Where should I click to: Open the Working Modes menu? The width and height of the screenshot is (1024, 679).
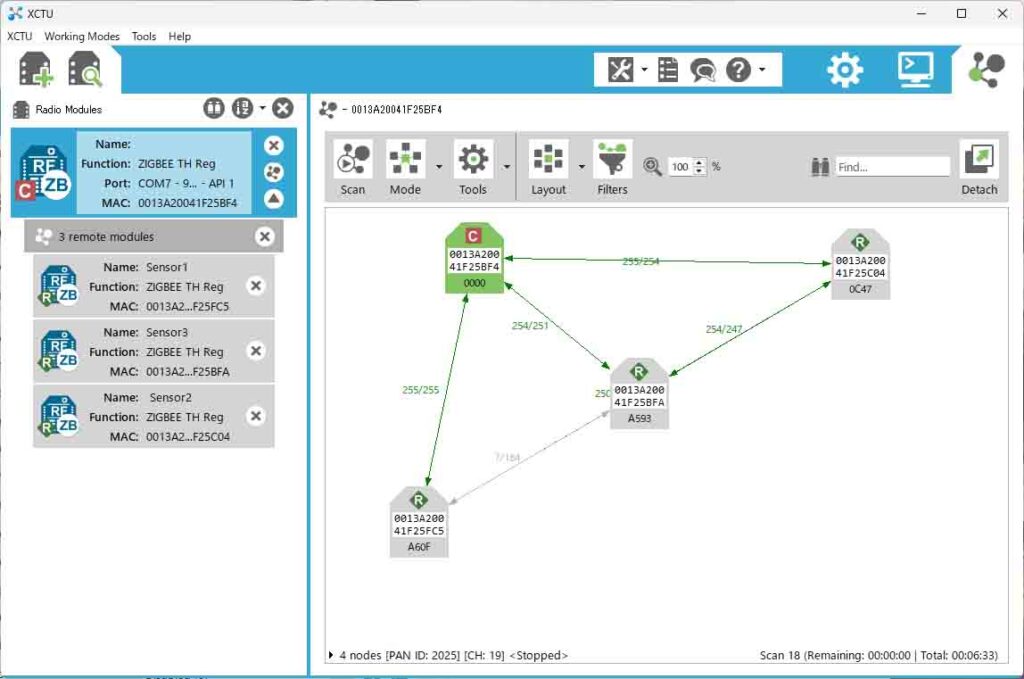[x=82, y=37]
